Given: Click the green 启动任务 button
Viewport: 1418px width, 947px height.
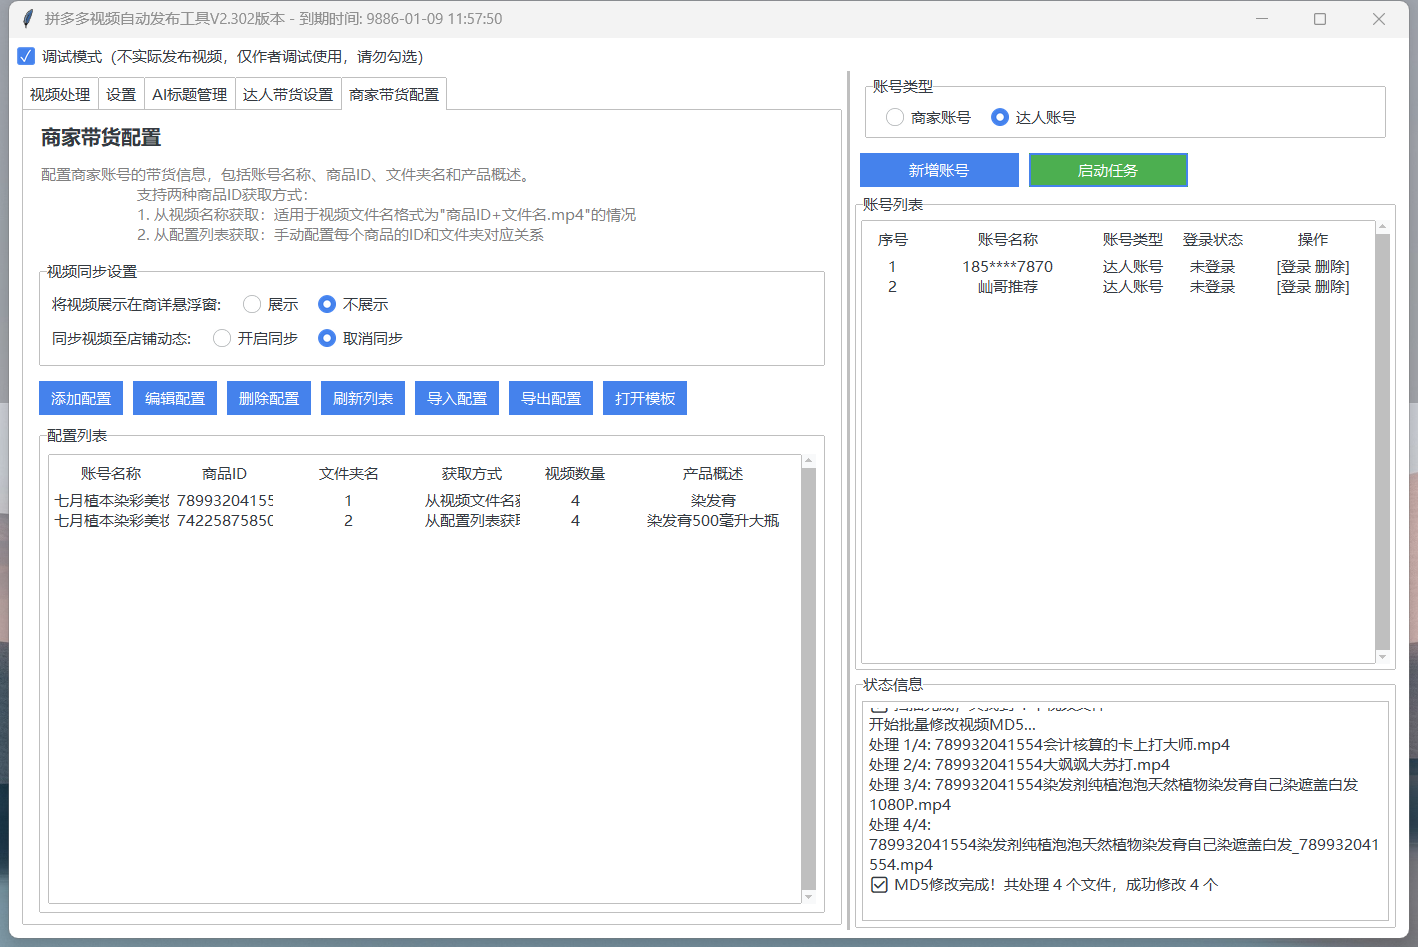Looking at the screenshot, I should [x=1108, y=170].
